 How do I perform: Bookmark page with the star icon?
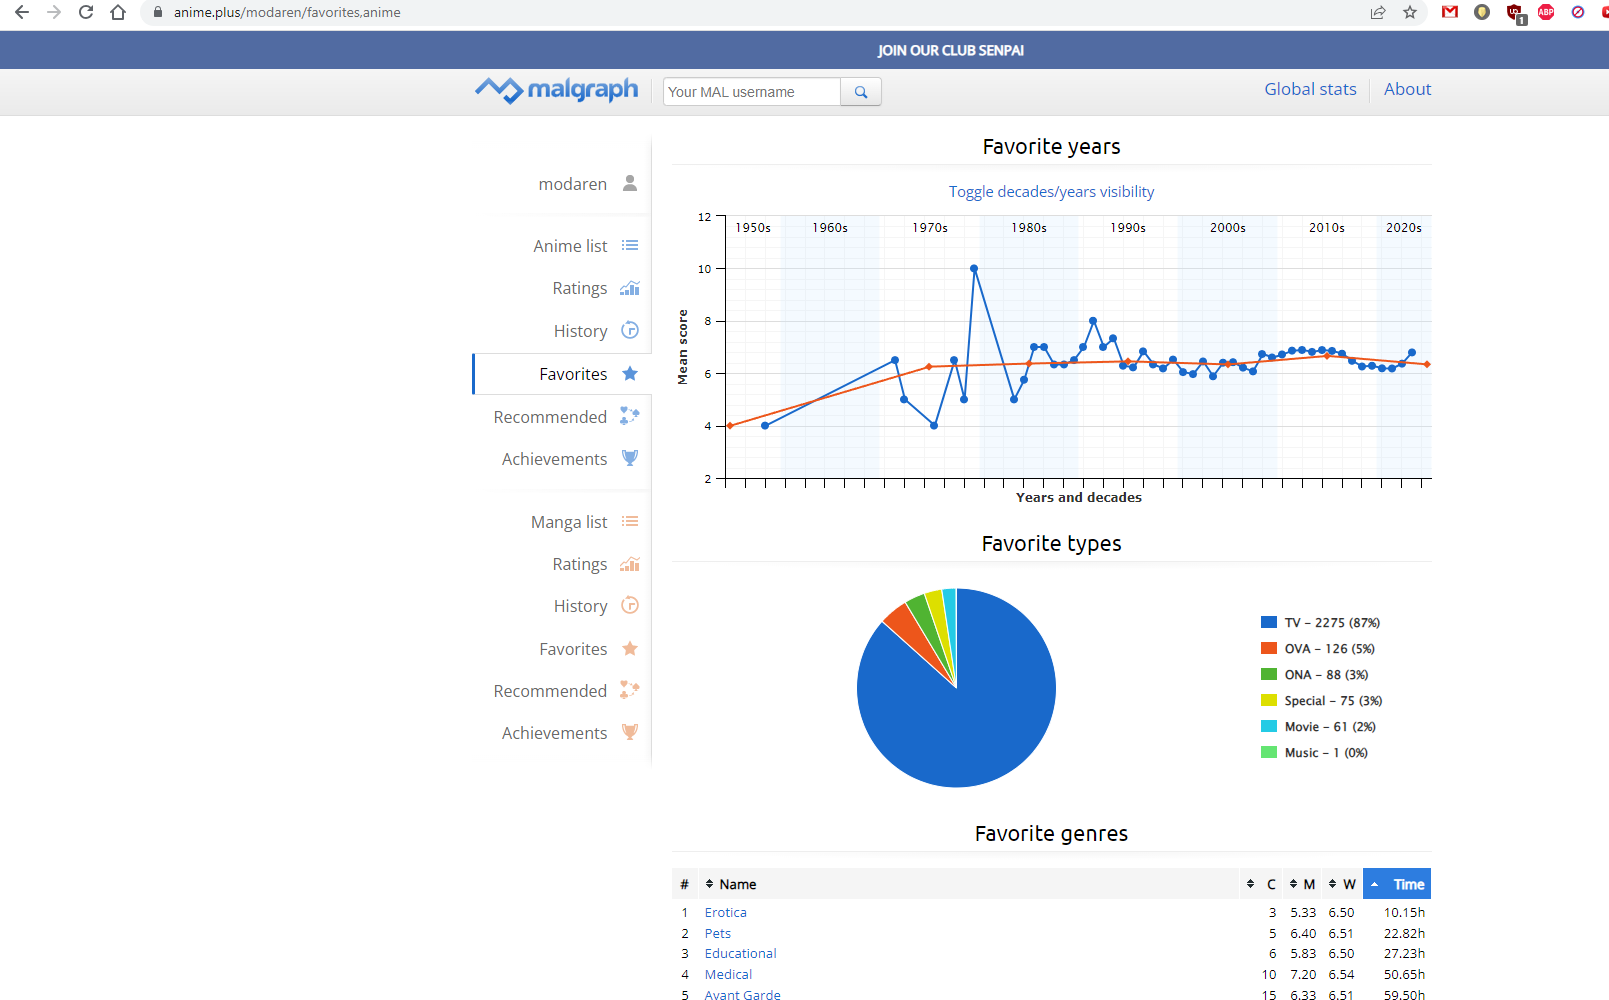pos(1410,12)
